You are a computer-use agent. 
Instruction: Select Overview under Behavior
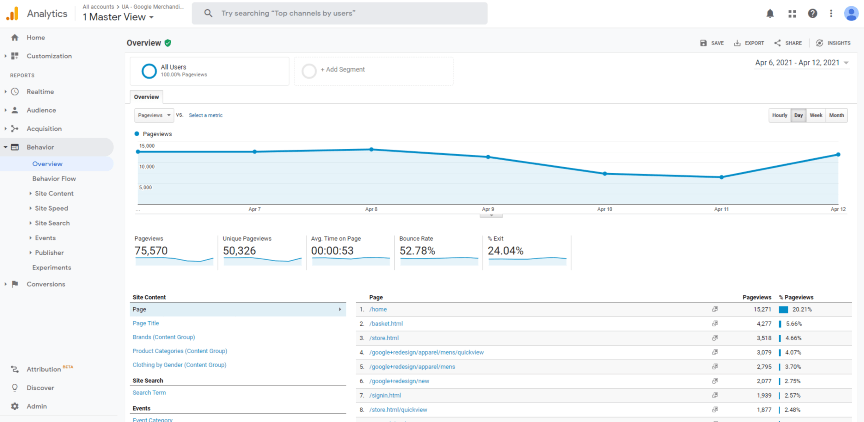(47, 164)
